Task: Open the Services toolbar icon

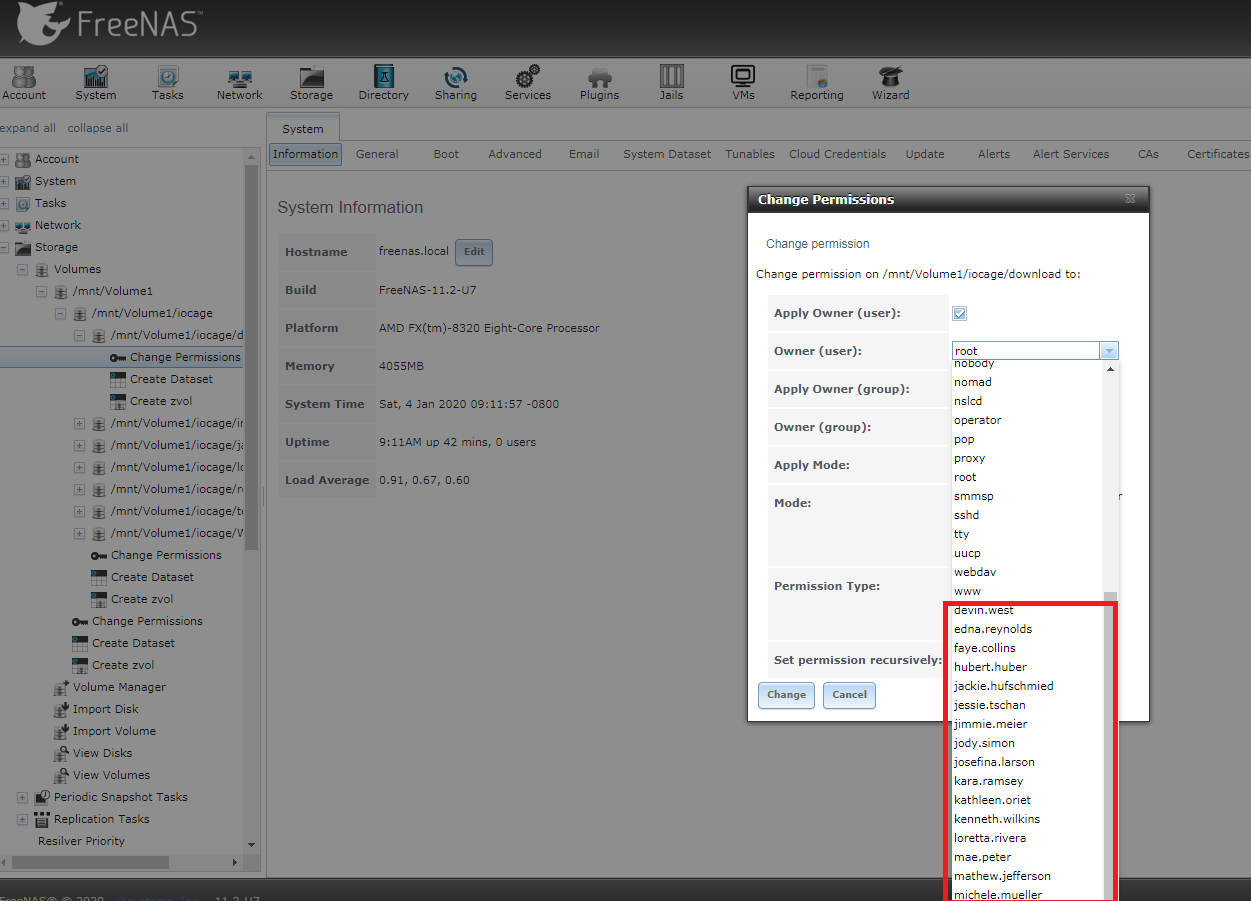Action: 528,83
